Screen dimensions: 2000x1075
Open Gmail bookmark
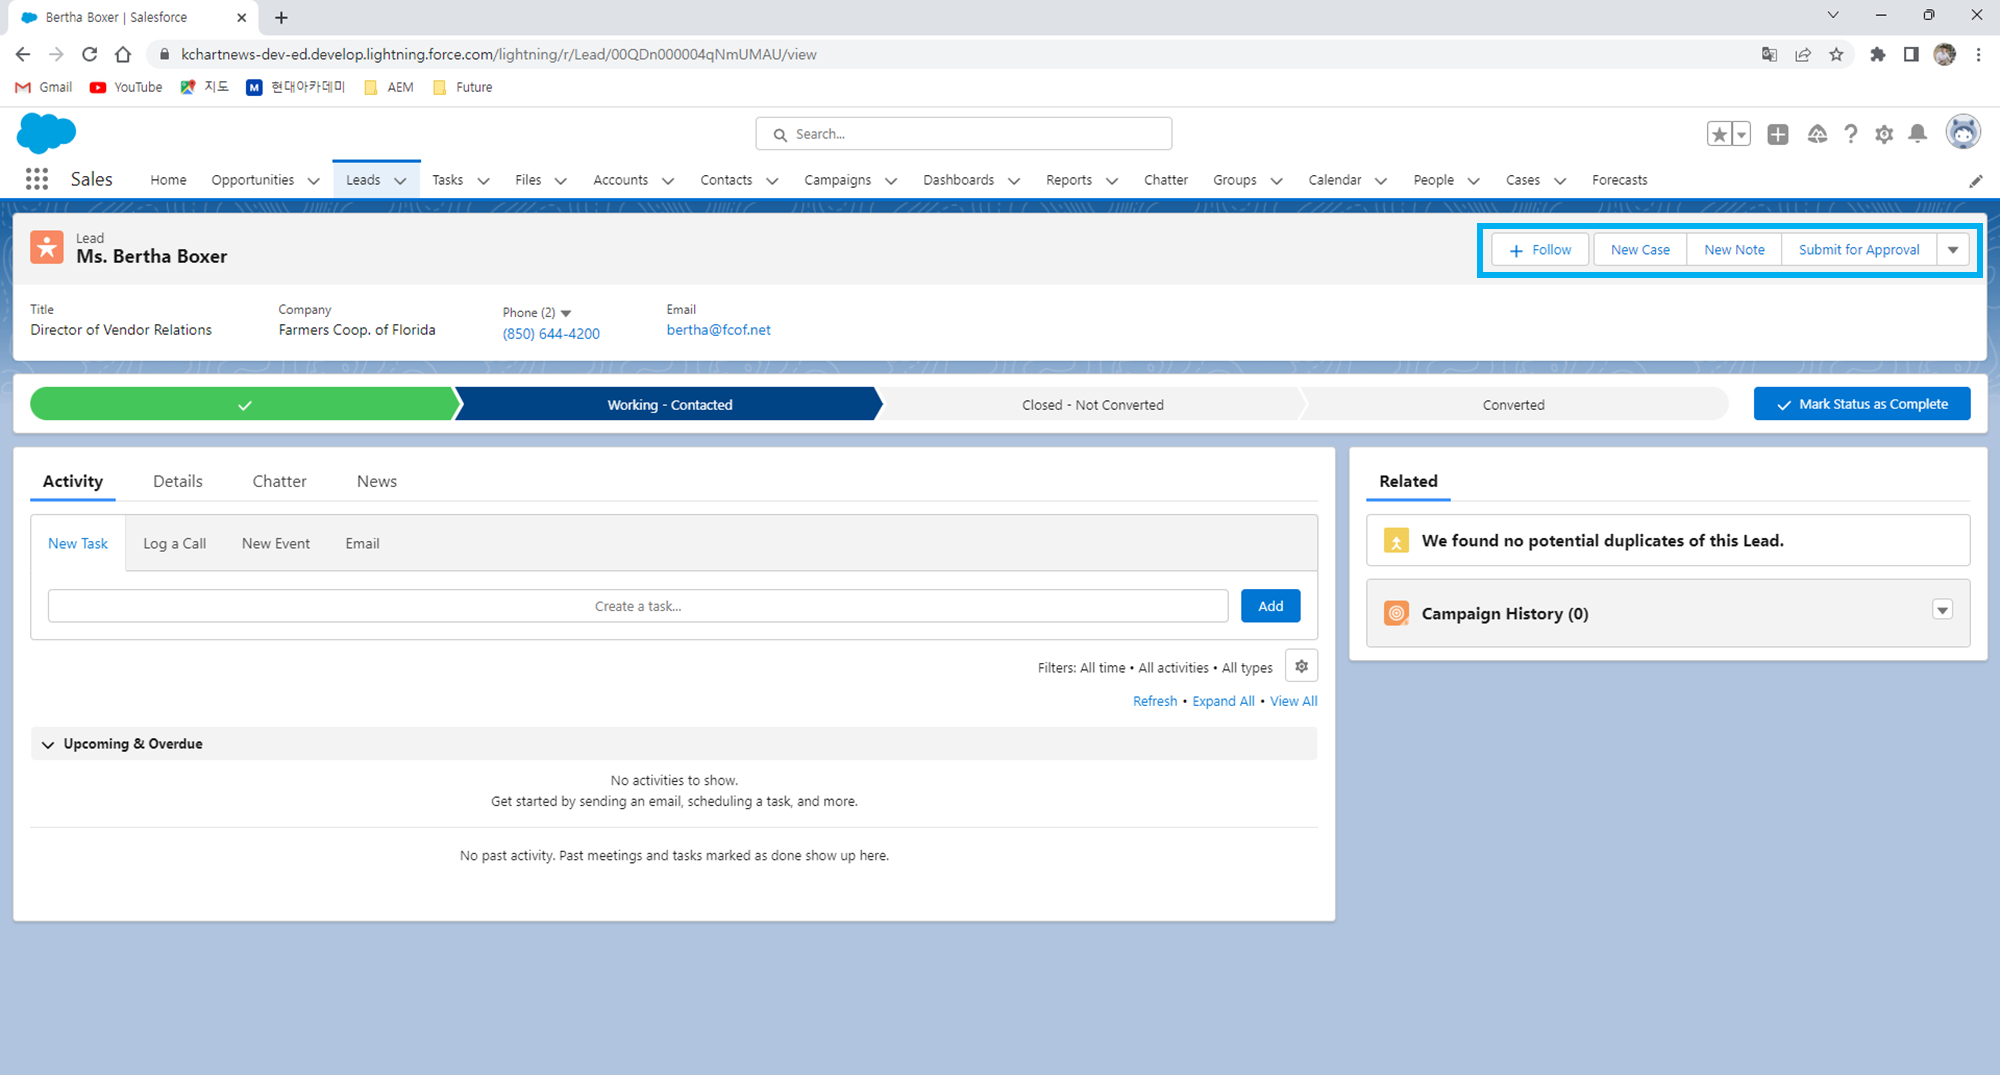coord(44,87)
